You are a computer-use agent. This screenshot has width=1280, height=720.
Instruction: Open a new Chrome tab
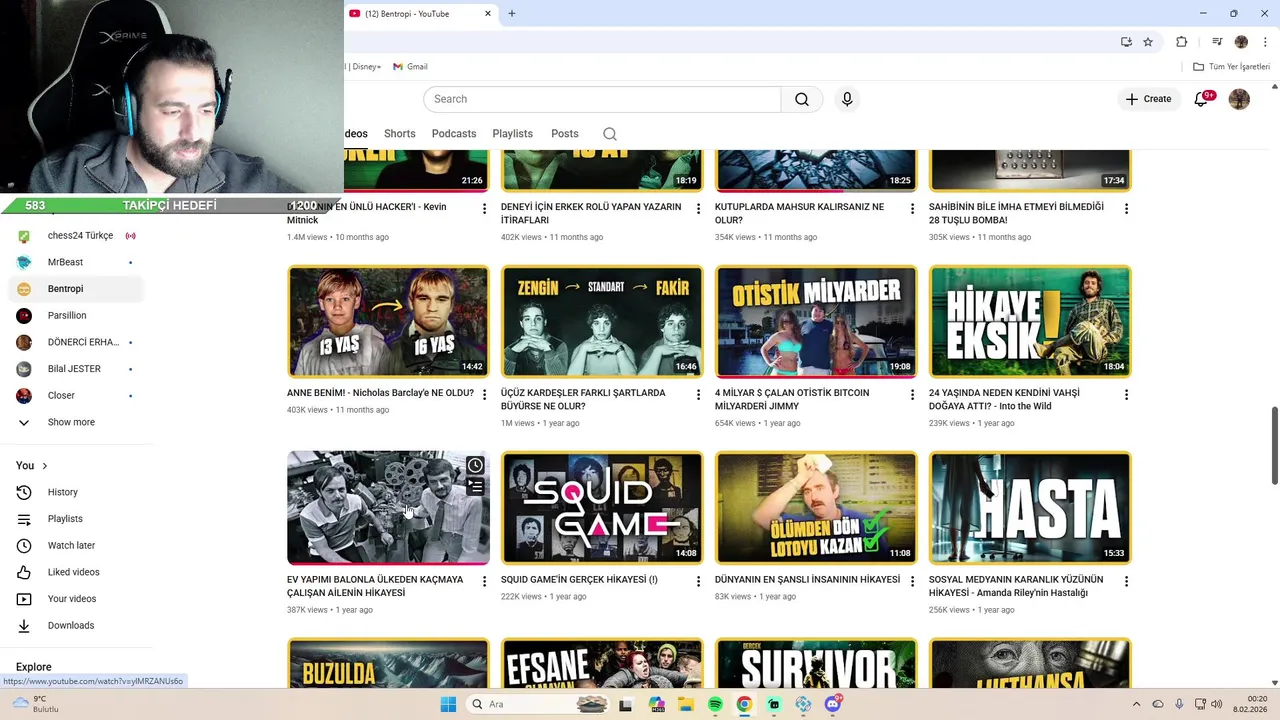(x=512, y=14)
